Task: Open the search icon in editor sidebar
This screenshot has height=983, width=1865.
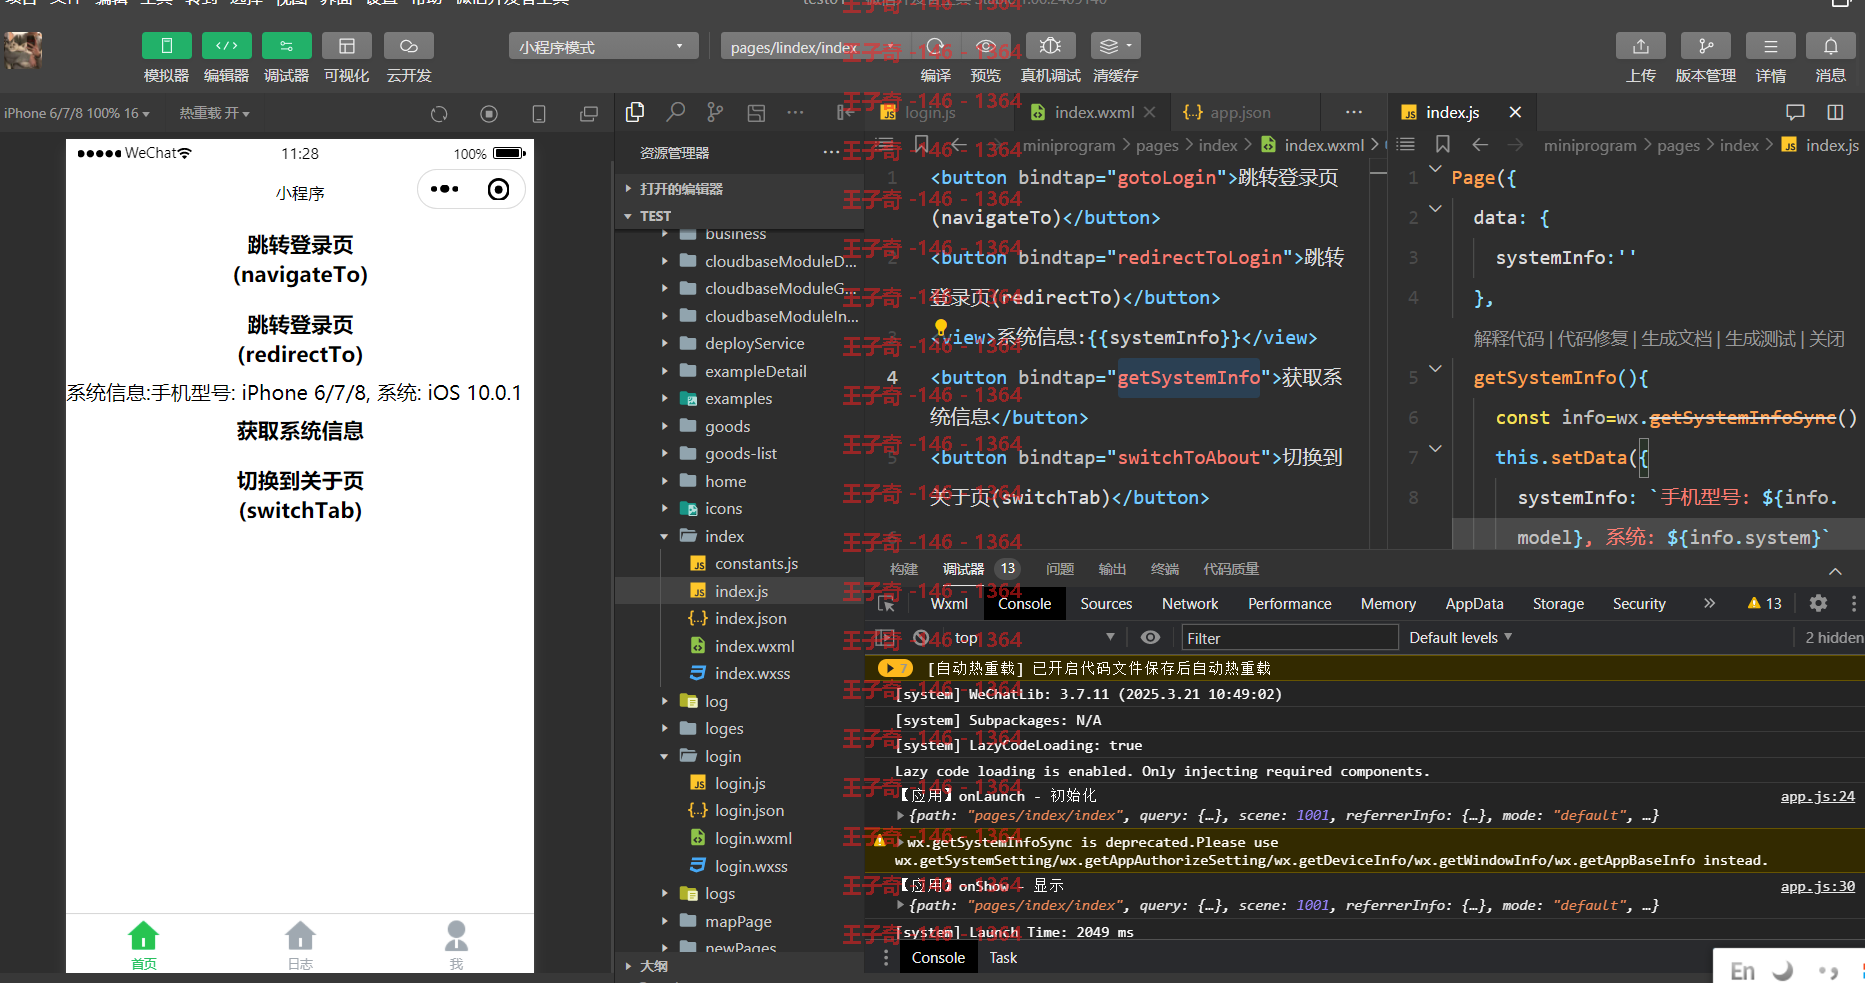Action: [676, 112]
